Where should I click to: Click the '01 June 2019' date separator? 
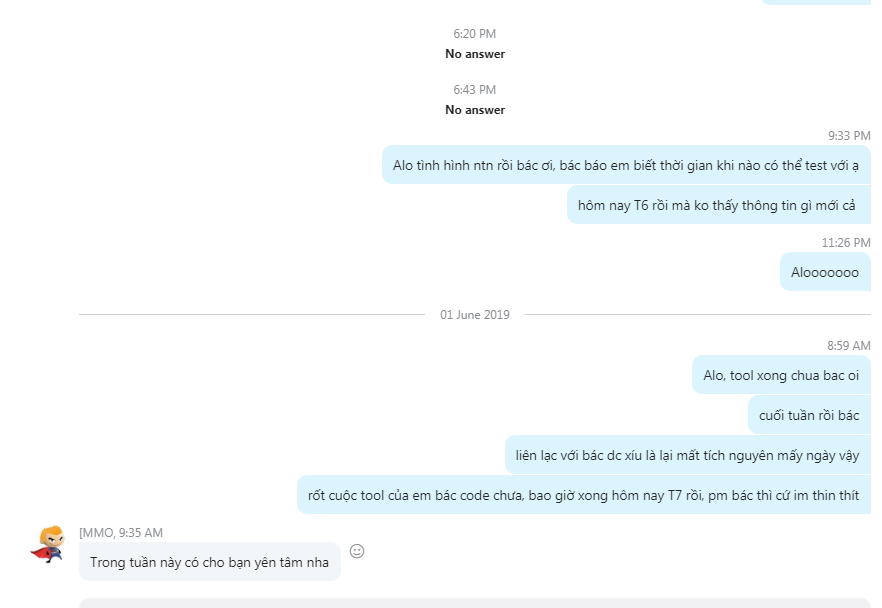(x=475, y=315)
